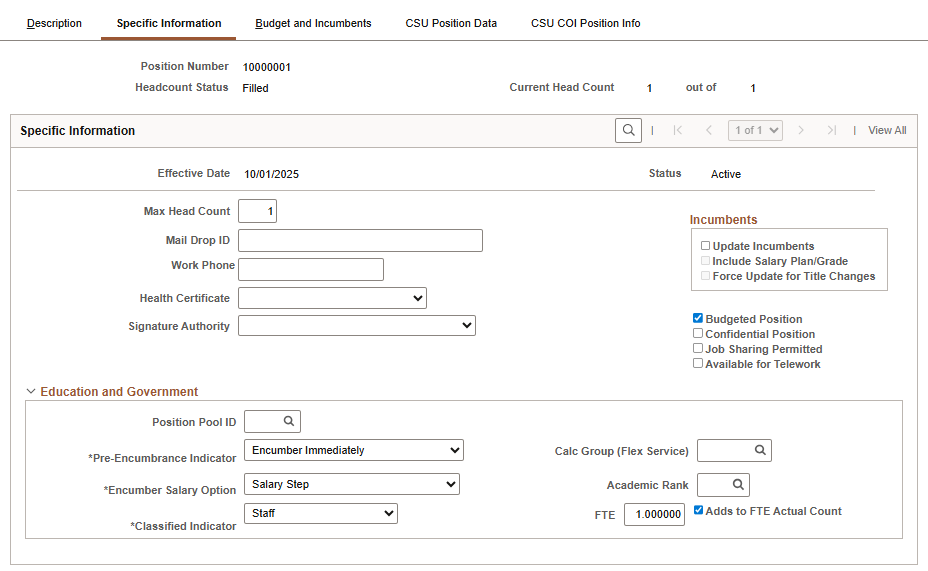Click the next row arrow icon

801,130
